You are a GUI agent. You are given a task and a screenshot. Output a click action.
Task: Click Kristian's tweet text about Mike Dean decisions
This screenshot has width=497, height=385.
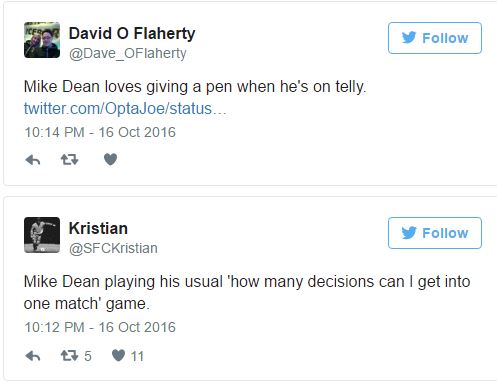point(247,292)
